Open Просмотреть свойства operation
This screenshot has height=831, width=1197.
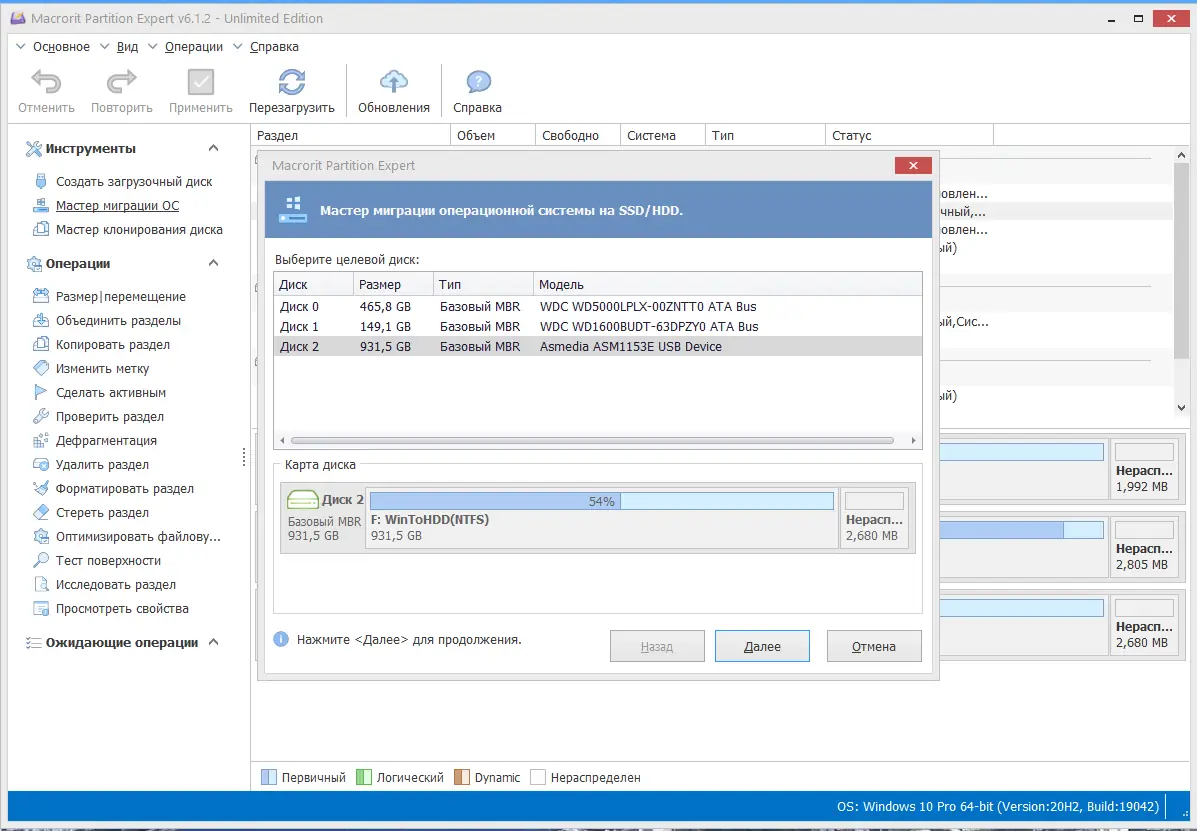point(122,609)
